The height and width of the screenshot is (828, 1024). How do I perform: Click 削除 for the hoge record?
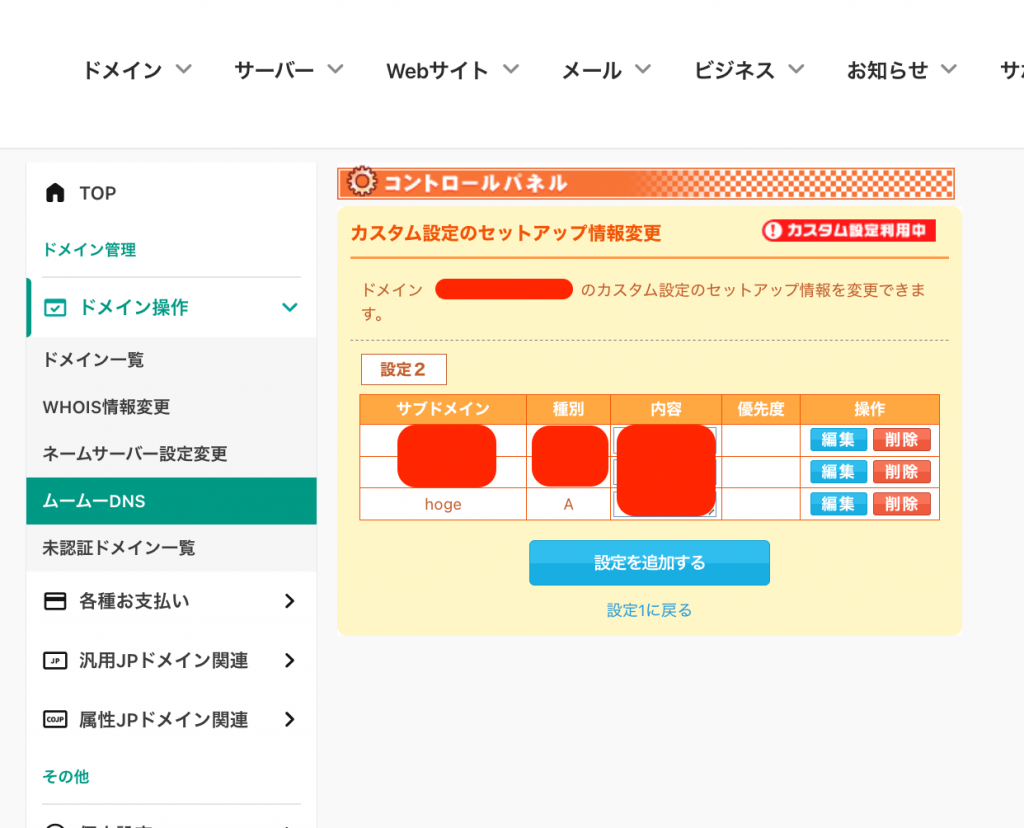pyautogui.click(x=901, y=504)
